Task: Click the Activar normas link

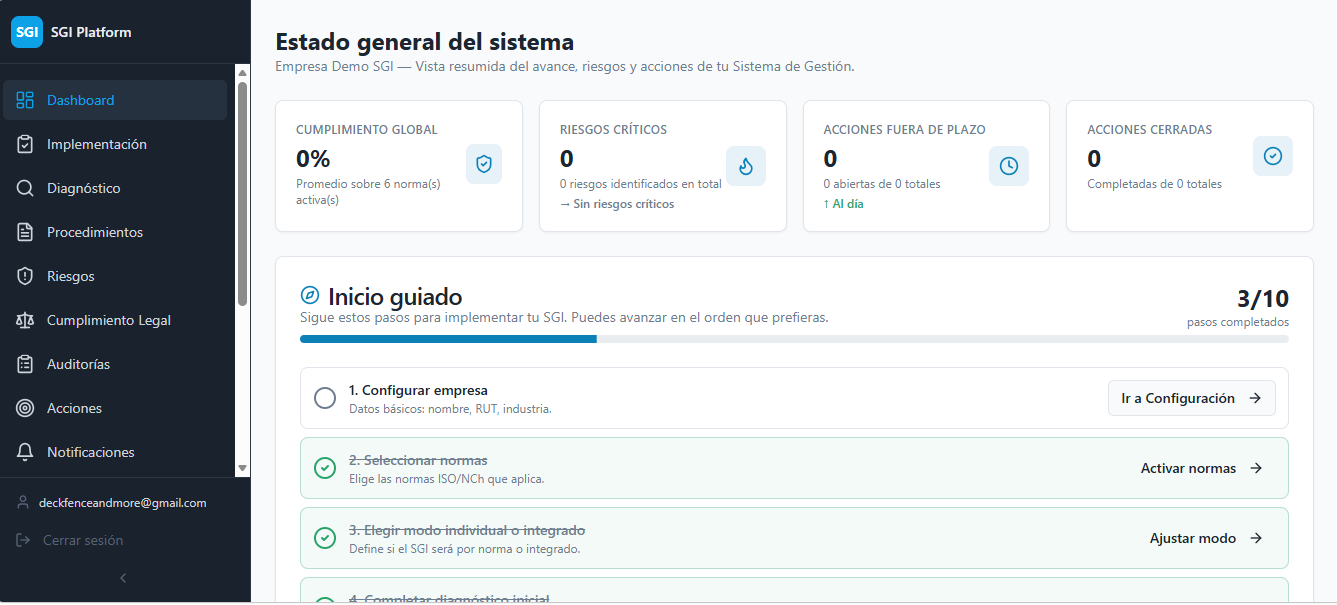Action: tap(1202, 468)
